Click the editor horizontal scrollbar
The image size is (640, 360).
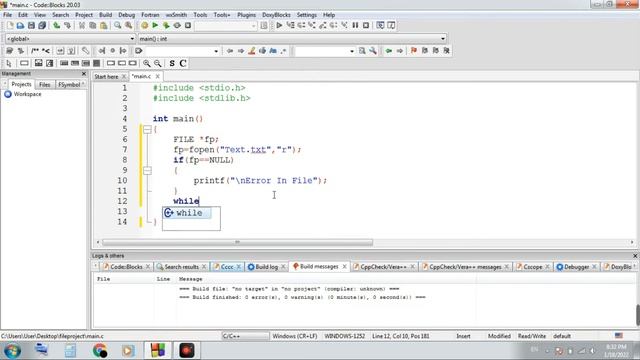[x=237, y=242]
